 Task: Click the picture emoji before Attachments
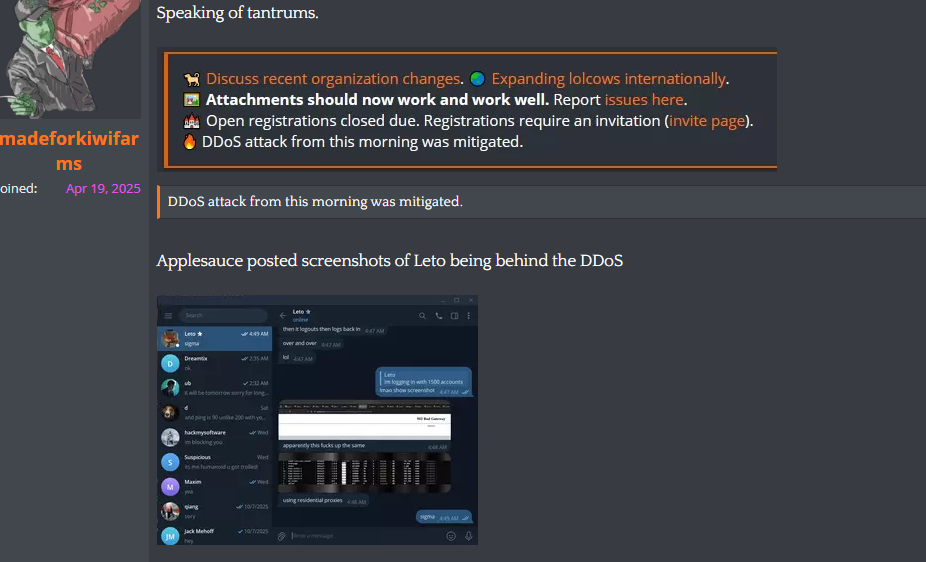(x=191, y=100)
